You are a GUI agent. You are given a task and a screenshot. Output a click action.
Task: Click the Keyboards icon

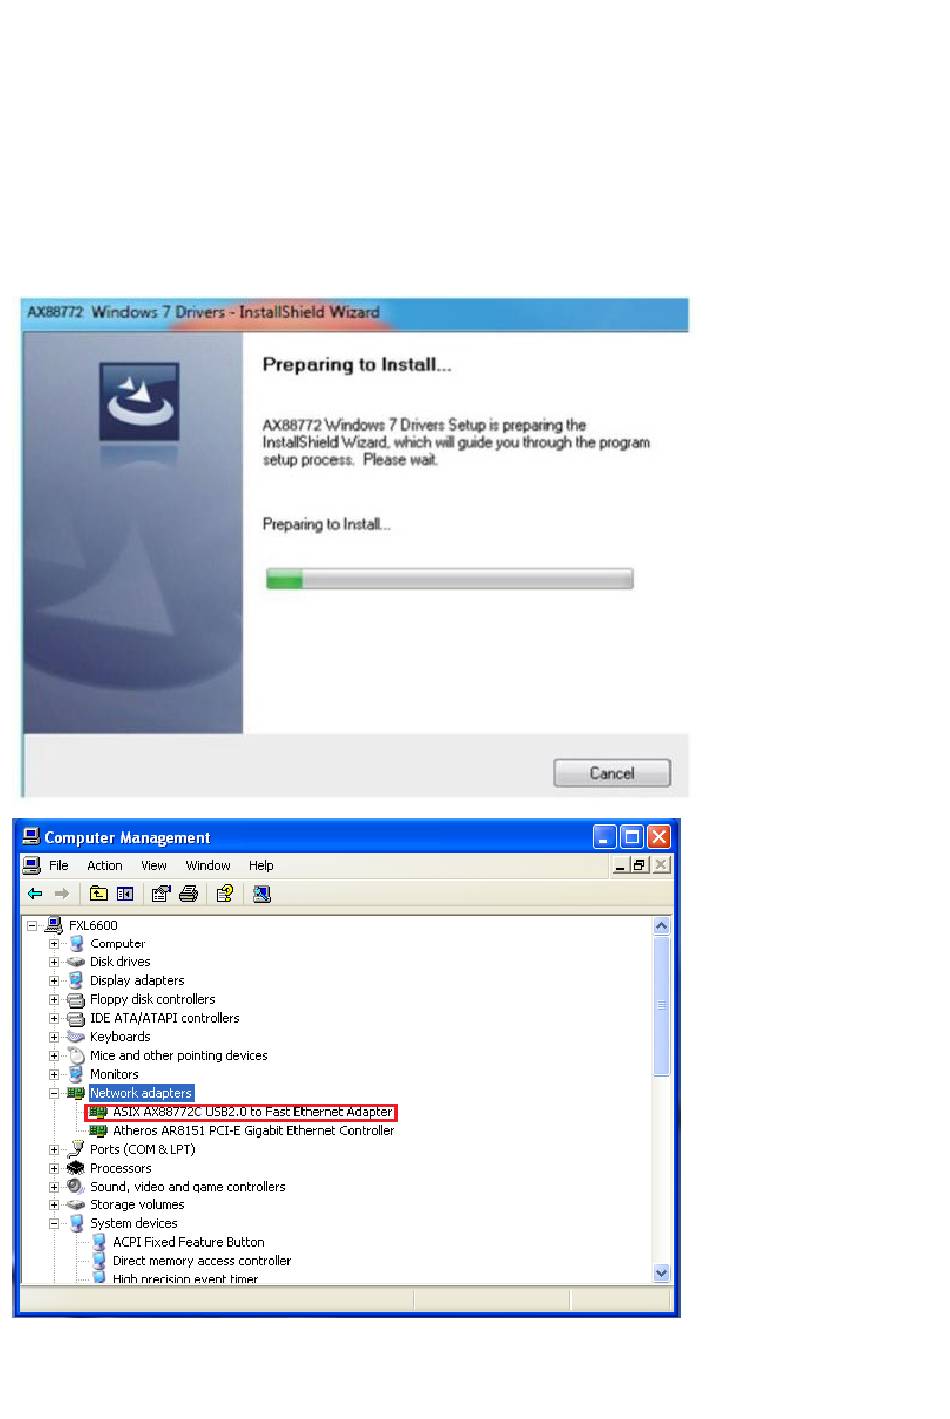[x=76, y=1037]
